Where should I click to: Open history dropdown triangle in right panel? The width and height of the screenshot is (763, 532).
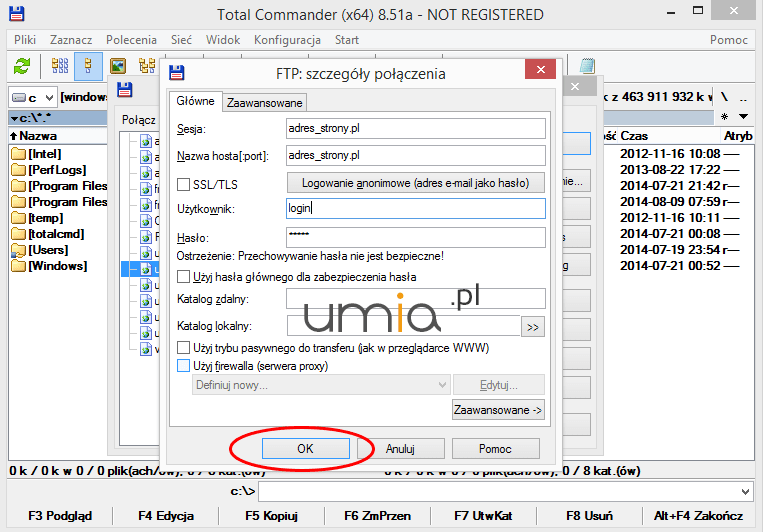[744, 117]
